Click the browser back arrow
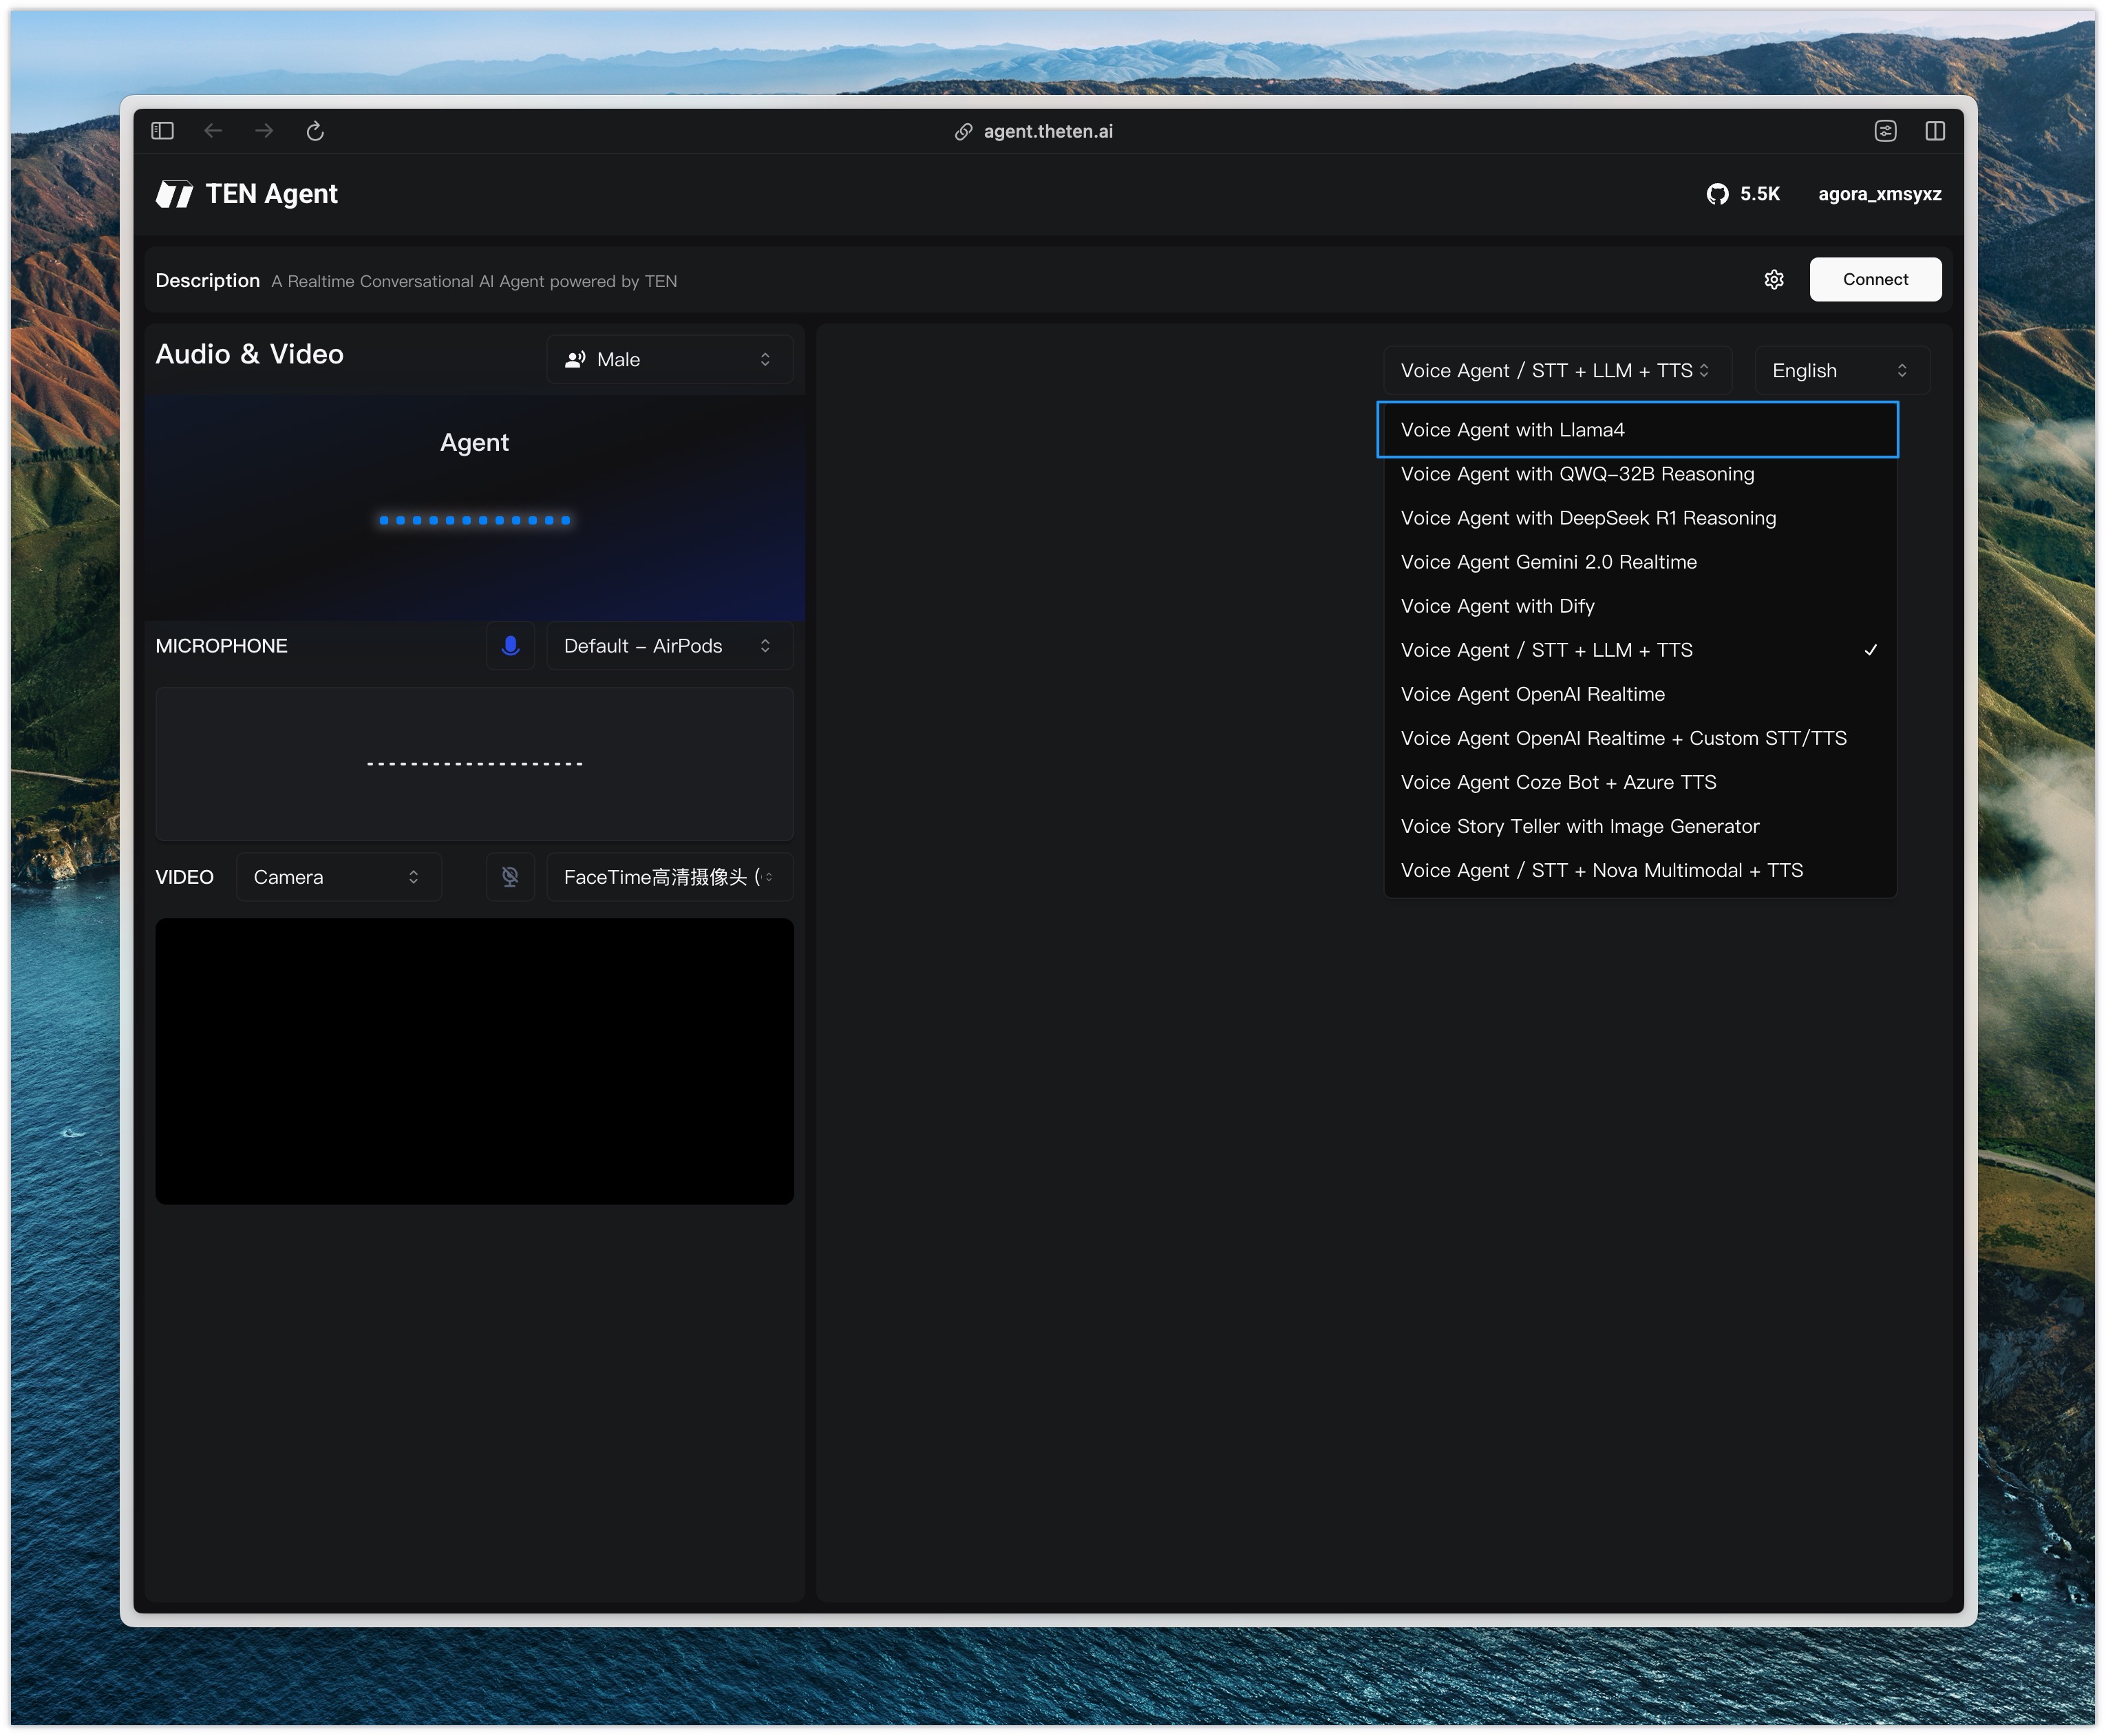 click(213, 131)
